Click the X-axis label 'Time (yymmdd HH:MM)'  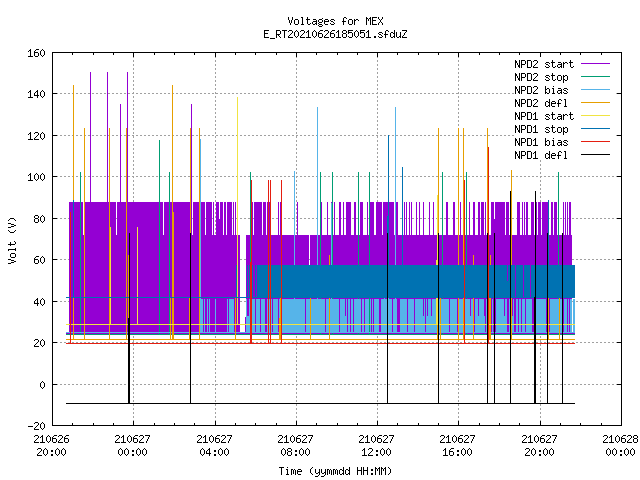click(x=335, y=471)
